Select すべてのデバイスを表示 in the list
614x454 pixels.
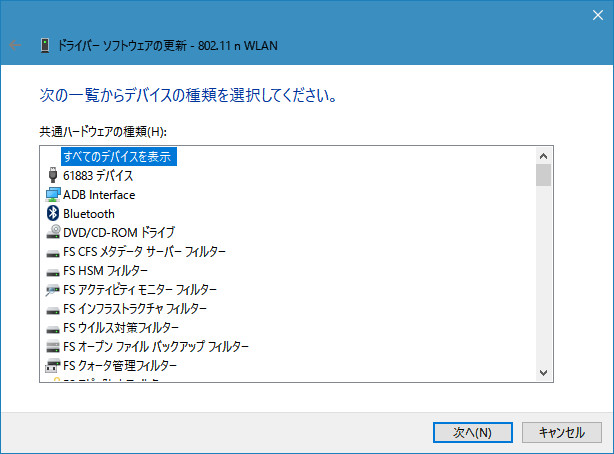coord(117,157)
